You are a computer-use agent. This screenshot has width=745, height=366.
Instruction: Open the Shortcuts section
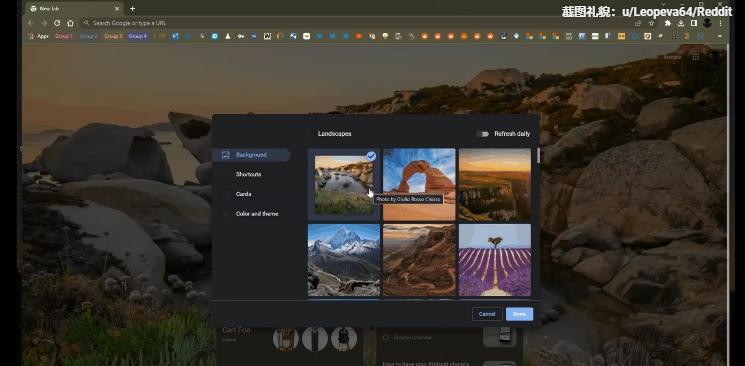248,174
